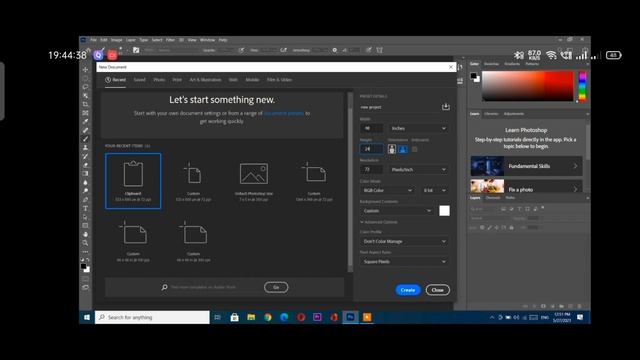640x360 pixels.
Task: Switch to the Photo presets tab
Action: pos(159,80)
